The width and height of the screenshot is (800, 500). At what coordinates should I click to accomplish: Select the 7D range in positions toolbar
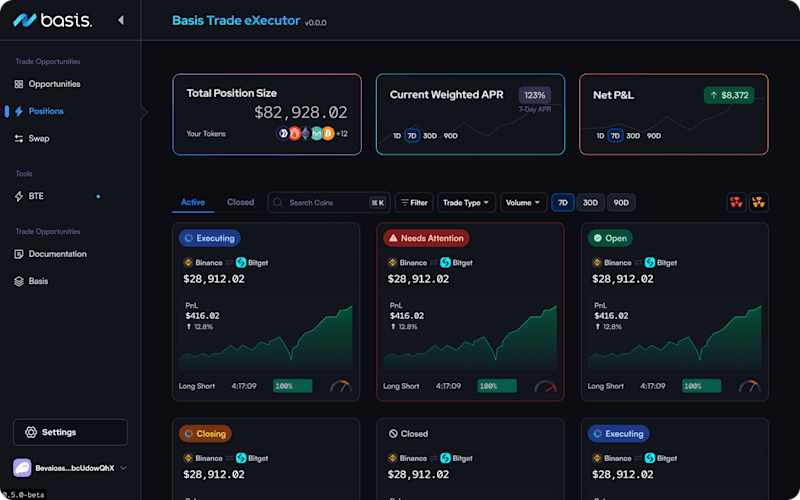(x=563, y=203)
